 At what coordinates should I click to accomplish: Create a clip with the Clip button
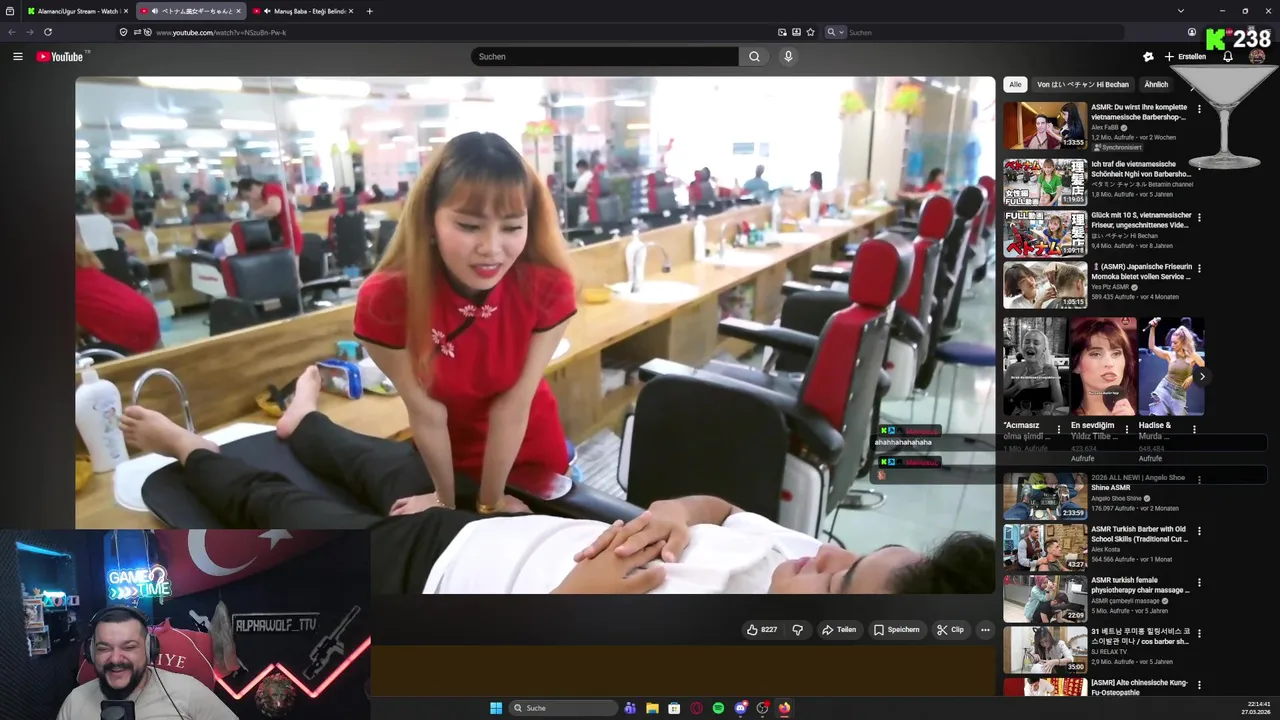point(950,630)
